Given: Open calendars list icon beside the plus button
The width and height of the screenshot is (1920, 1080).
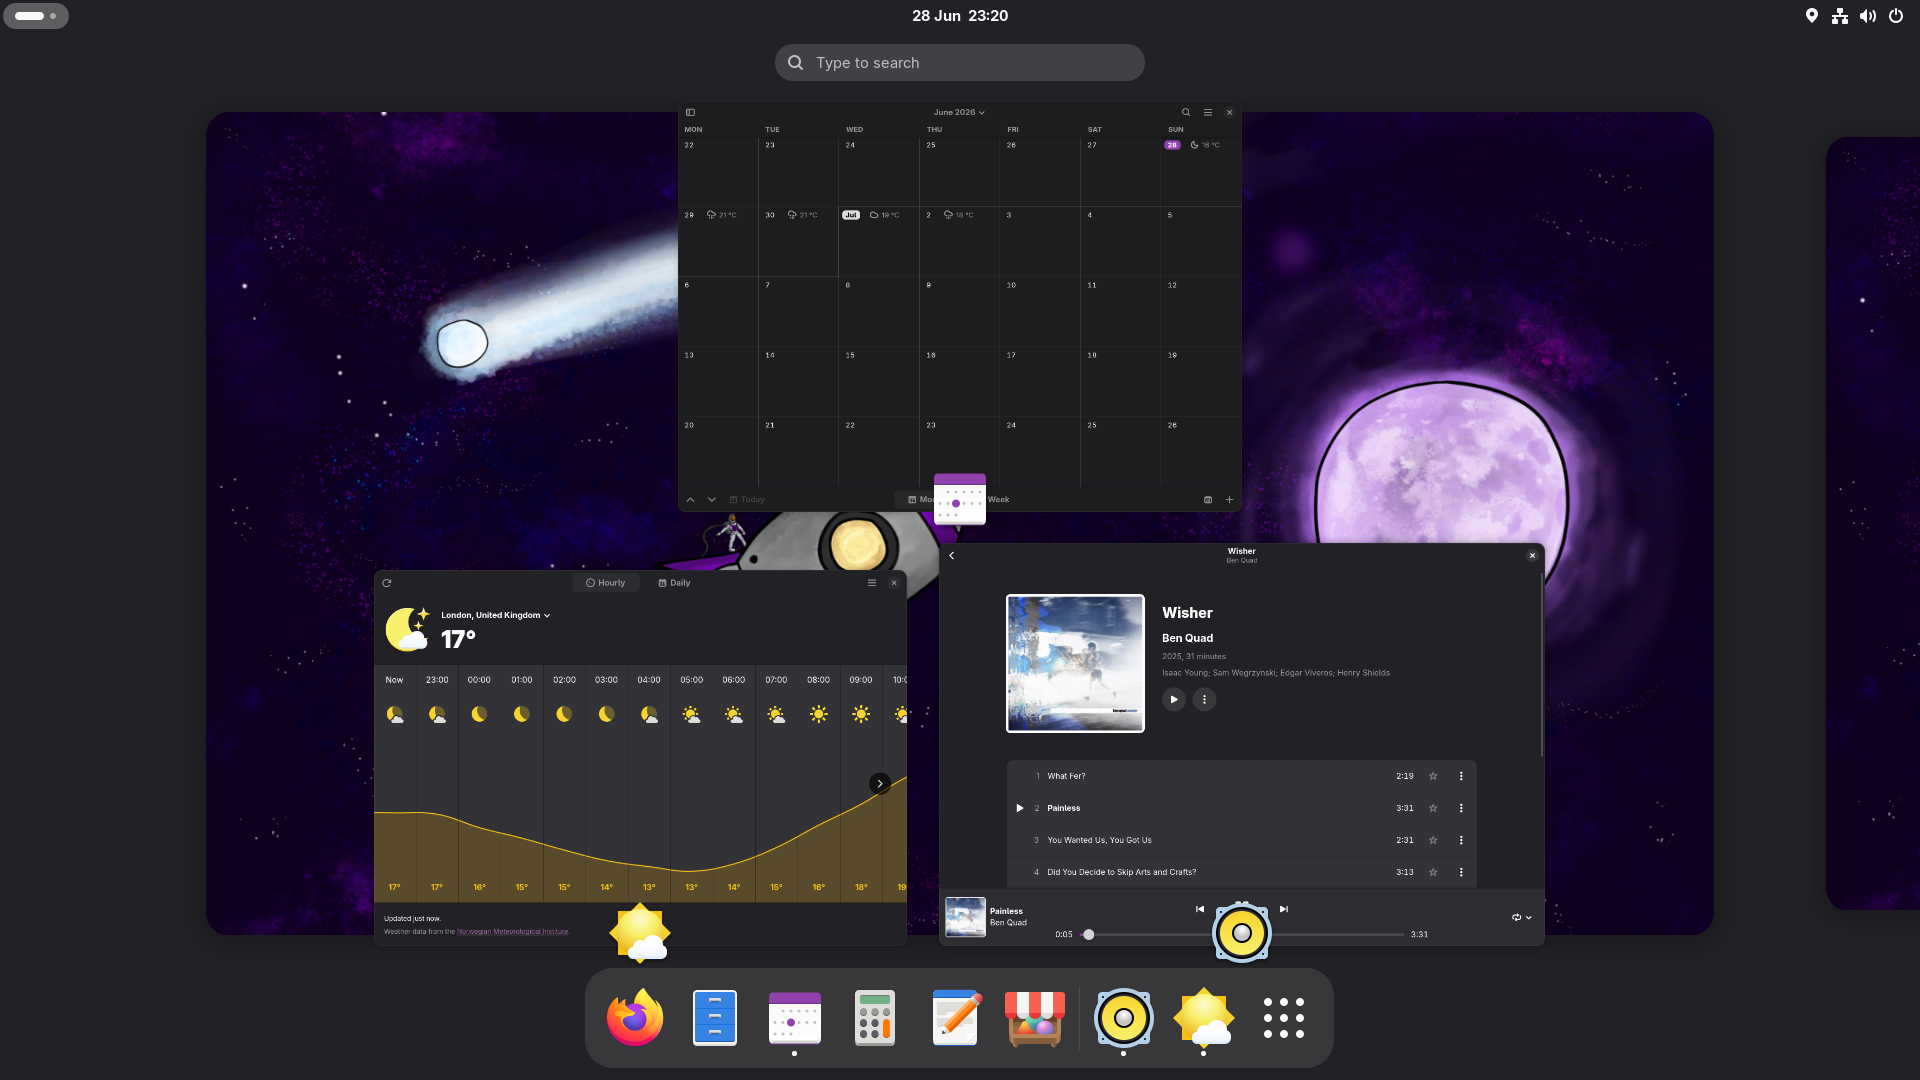Looking at the screenshot, I should pyautogui.click(x=1208, y=499).
